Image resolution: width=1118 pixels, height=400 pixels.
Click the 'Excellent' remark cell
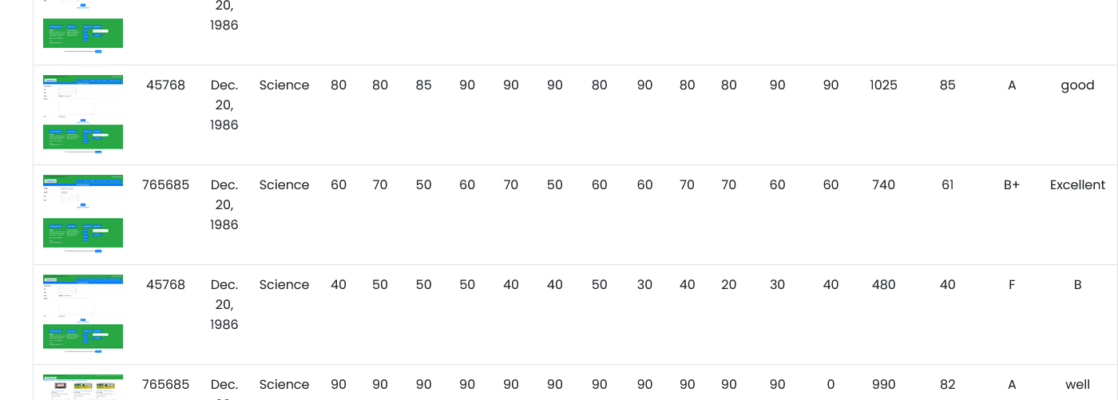[x=1077, y=185]
